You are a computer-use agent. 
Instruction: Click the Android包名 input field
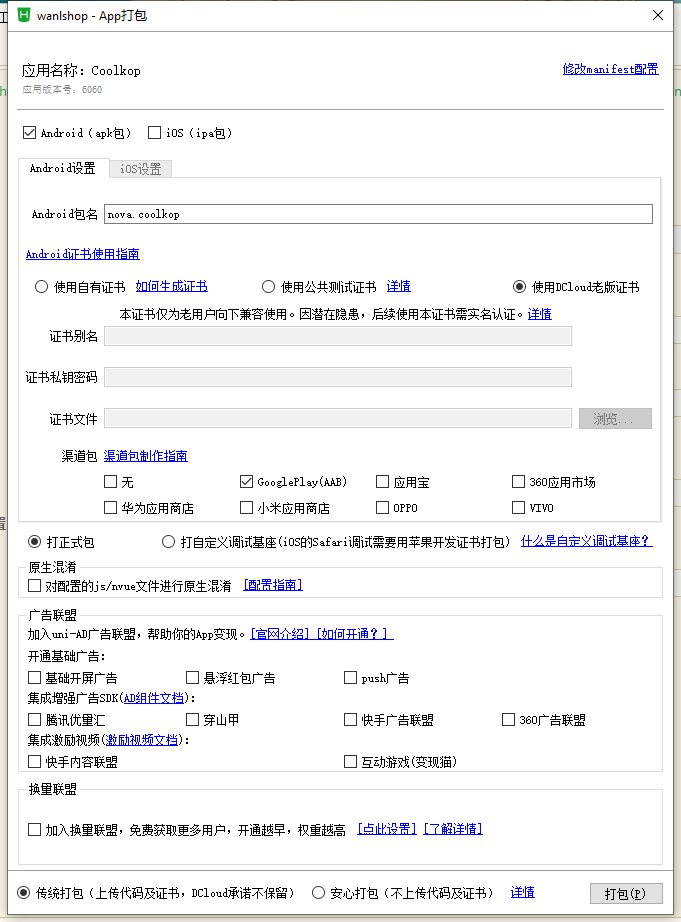378,214
